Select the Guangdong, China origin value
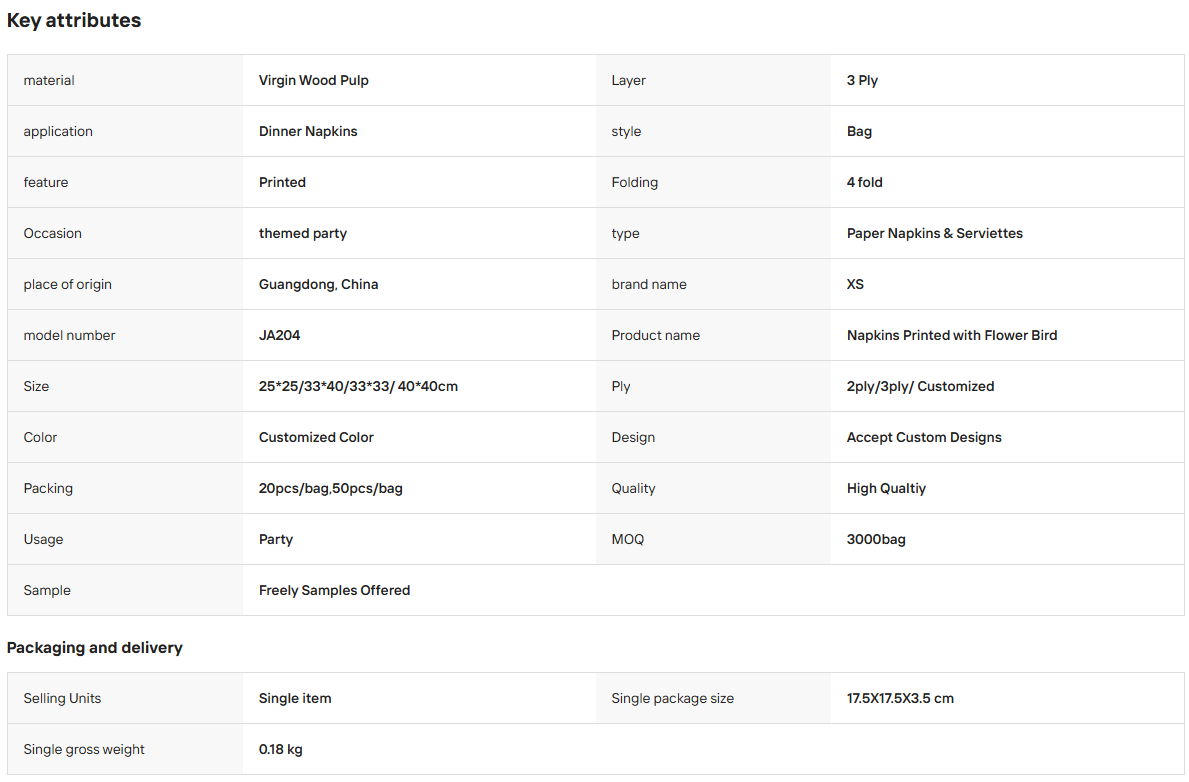Viewport: 1189px width, 782px height. pos(318,284)
